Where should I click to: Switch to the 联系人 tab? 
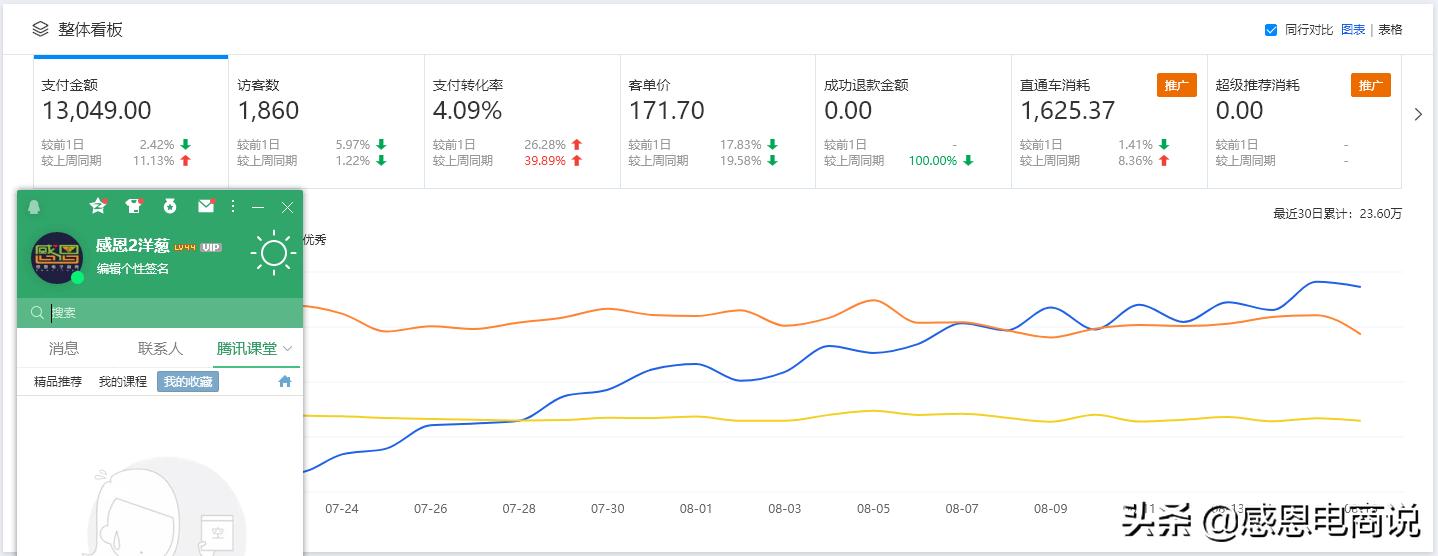point(160,349)
